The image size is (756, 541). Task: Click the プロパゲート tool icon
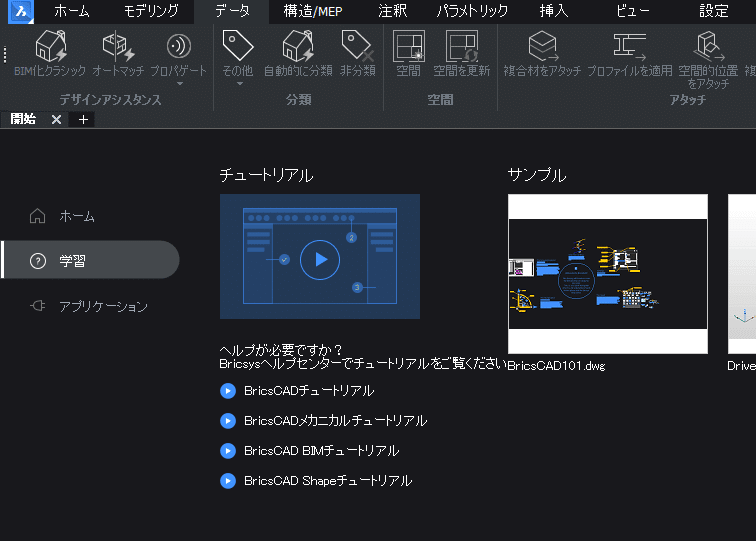[x=179, y=47]
